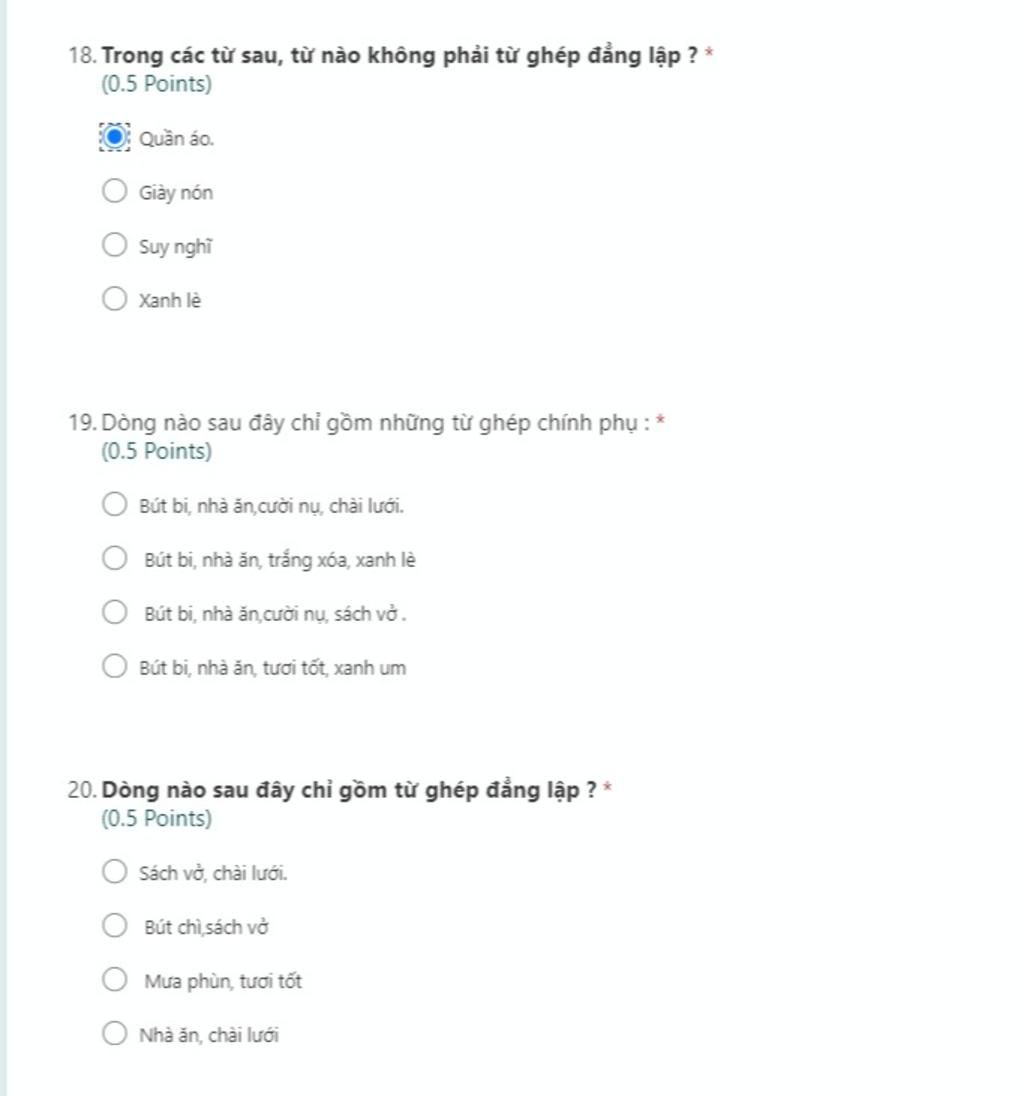Click question 20 heading text

350,790
